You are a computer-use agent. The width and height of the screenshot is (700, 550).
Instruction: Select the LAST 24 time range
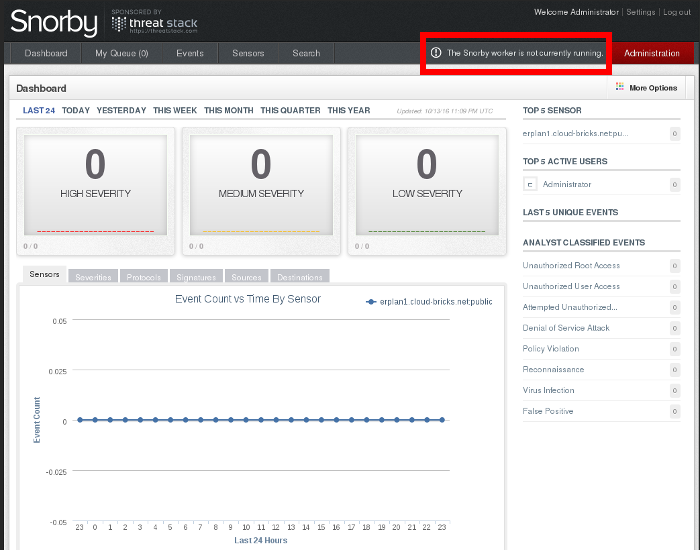(x=39, y=110)
